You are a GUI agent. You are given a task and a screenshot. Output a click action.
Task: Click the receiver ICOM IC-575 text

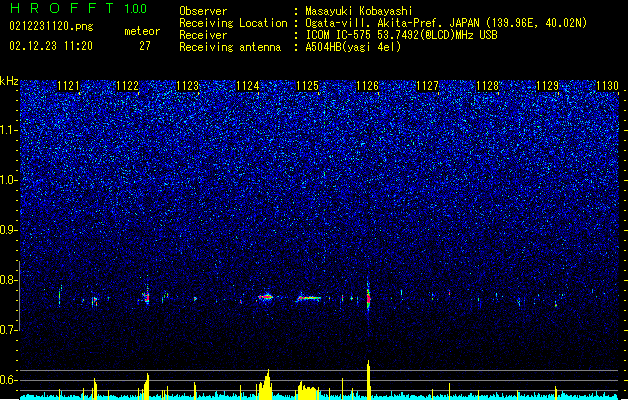tap(401, 35)
